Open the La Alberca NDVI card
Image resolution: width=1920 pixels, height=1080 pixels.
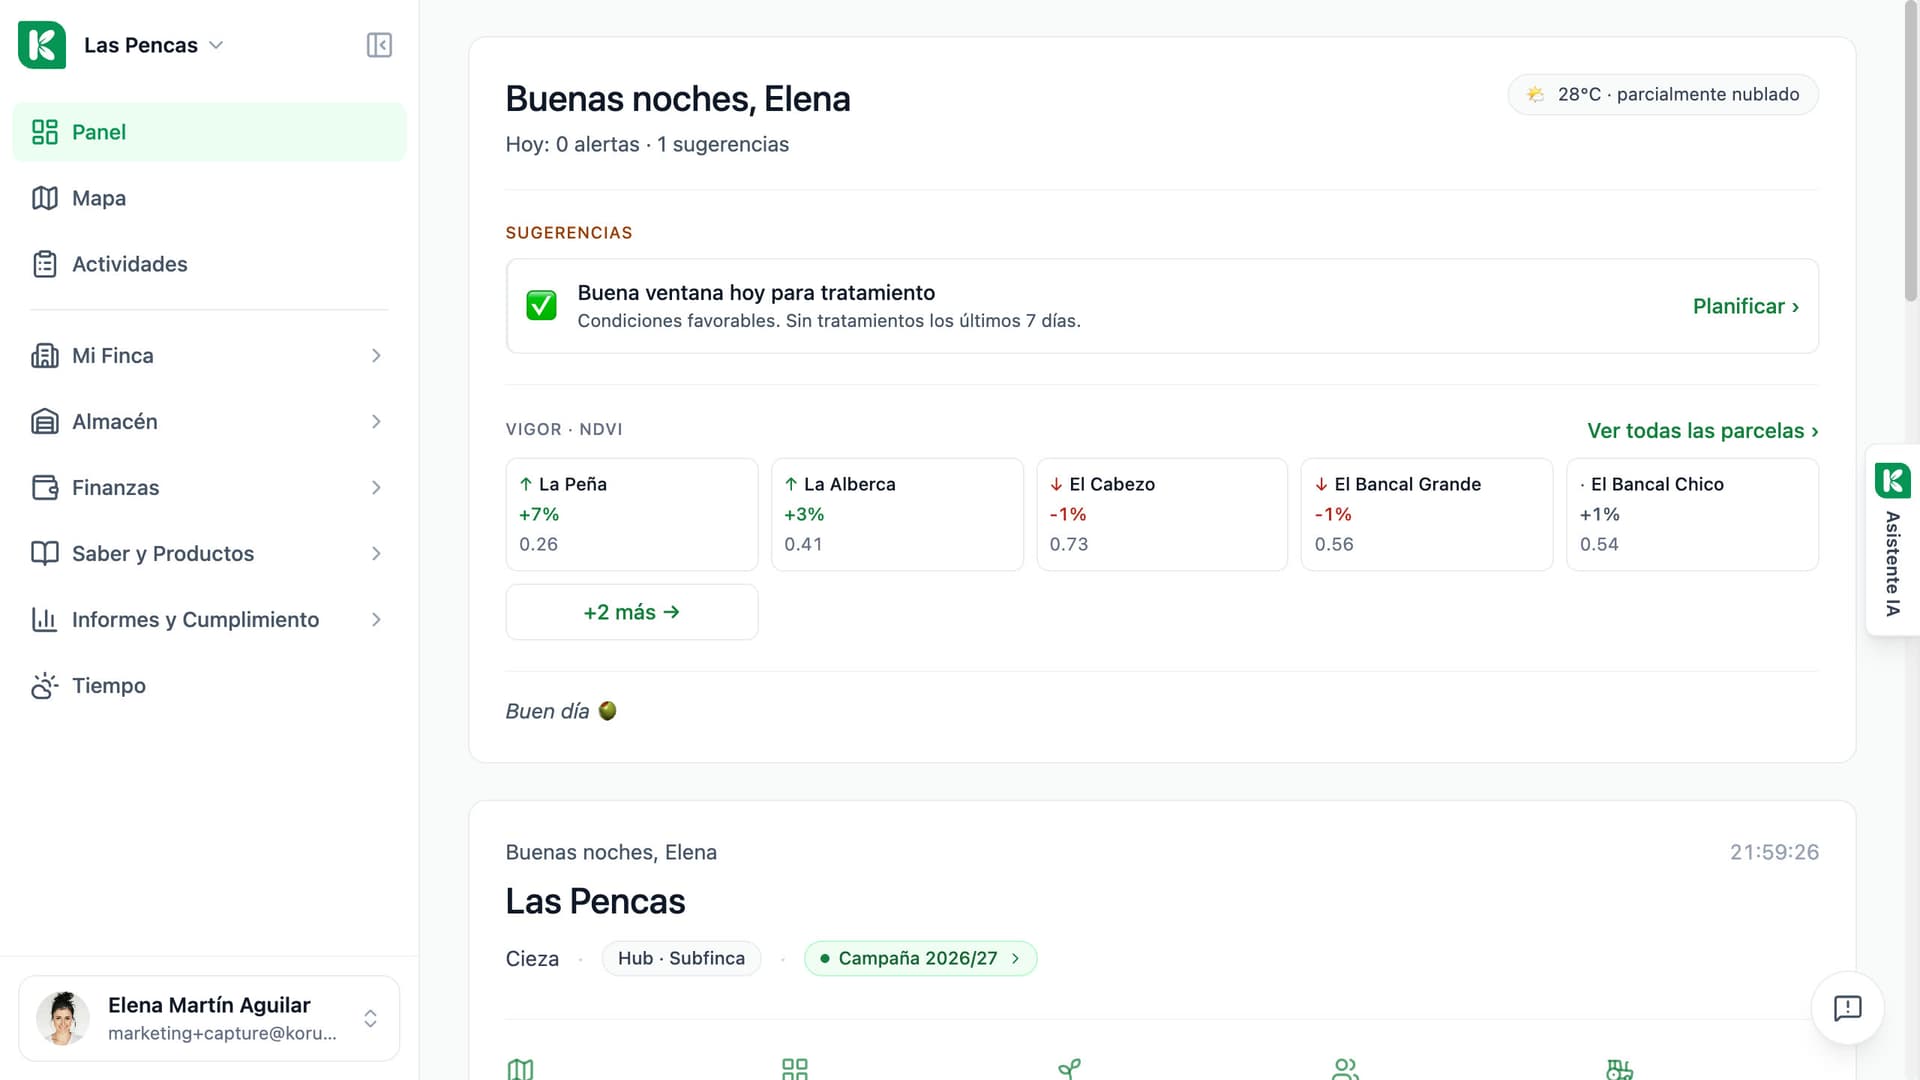pos(897,514)
